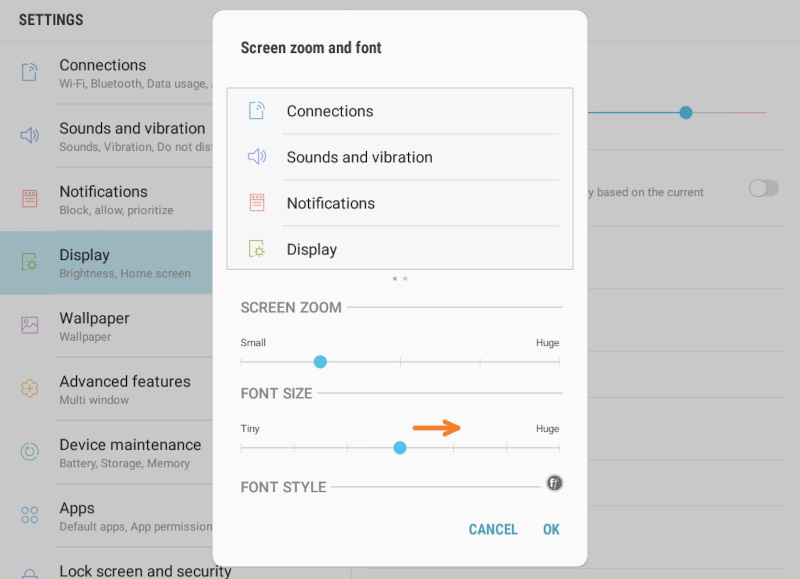This screenshot has height=579, width=800.
Task: Click the Apps icon in sidebar
Action: click(30, 514)
